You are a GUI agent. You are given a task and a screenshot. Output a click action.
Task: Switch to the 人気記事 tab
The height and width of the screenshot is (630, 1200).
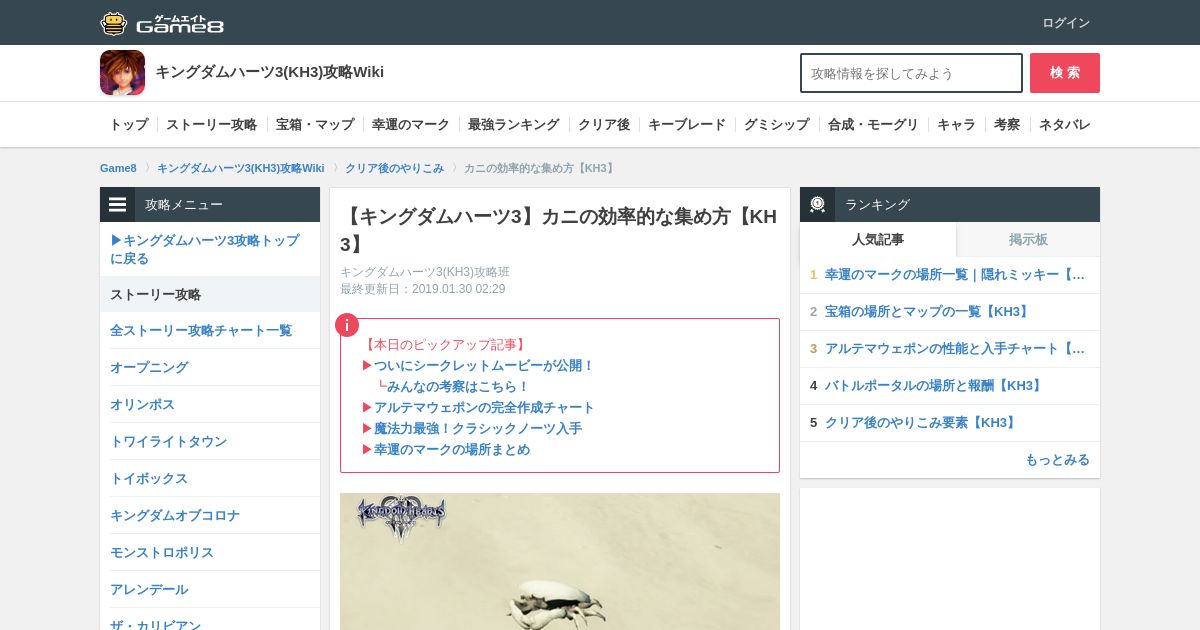[878, 239]
